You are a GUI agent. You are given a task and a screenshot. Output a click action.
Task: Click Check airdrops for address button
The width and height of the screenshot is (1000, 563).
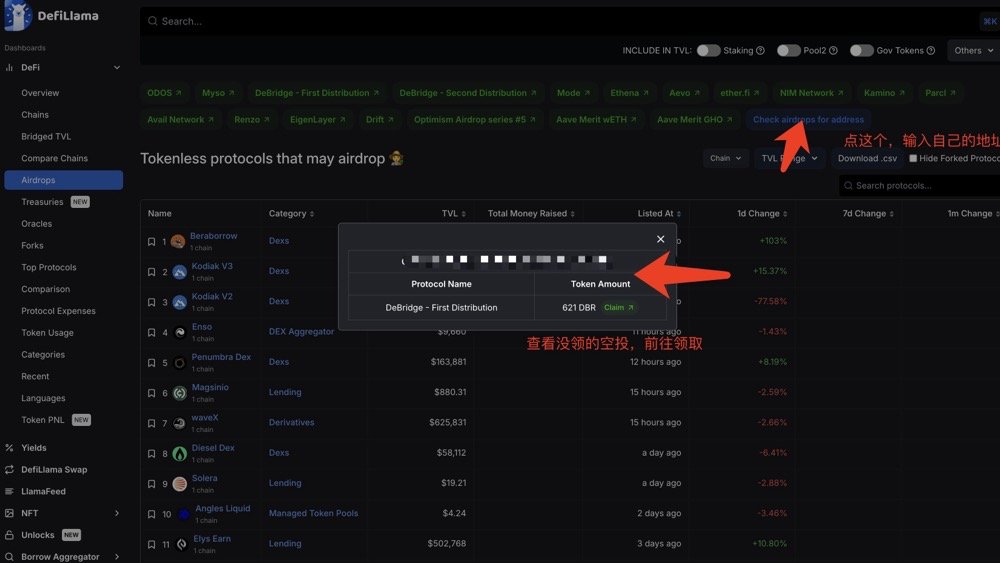click(x=808, y=119)
